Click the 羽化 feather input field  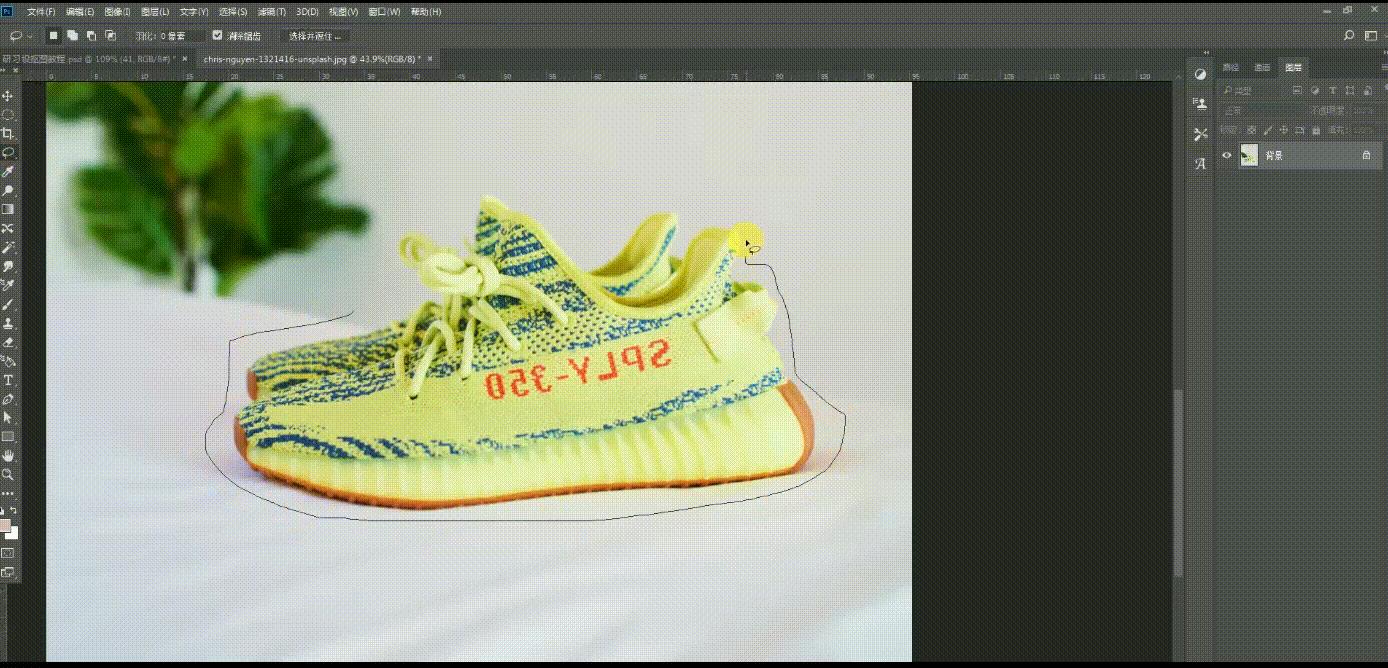[x=182, y=35]
